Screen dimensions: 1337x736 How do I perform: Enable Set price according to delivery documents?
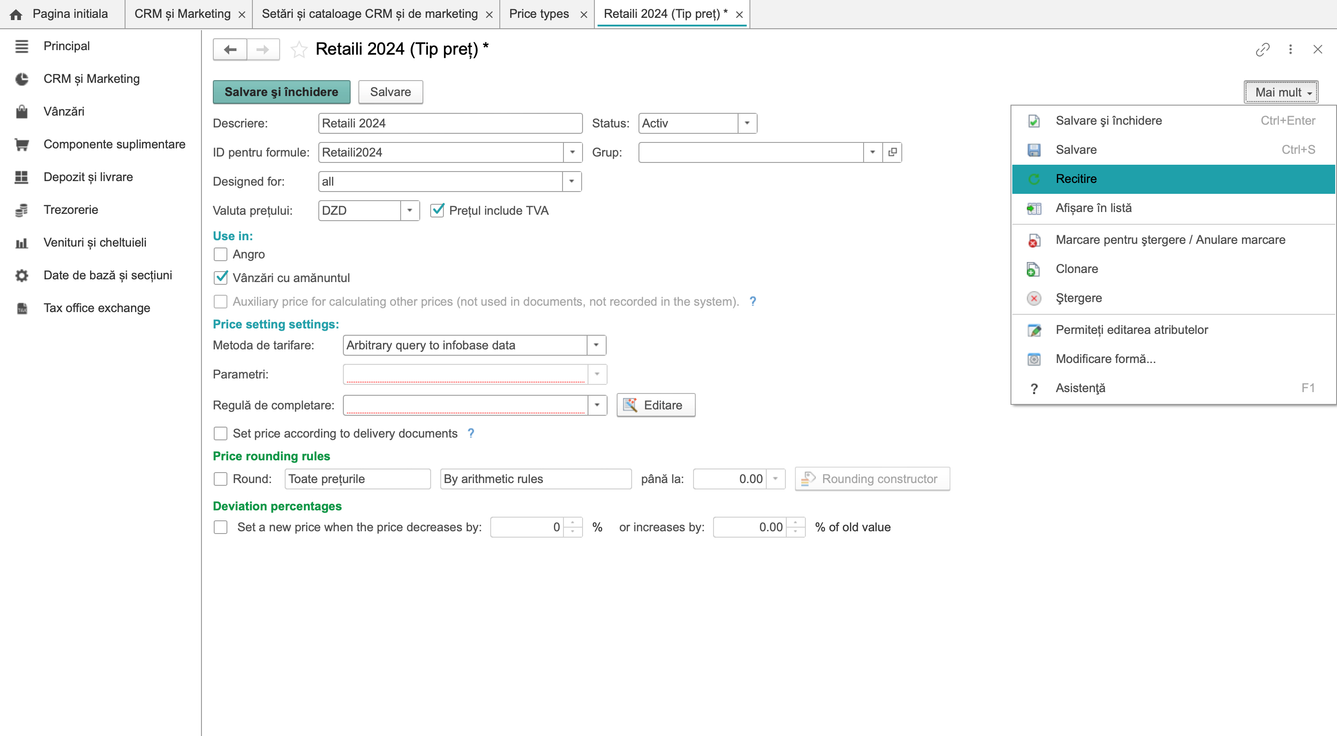coord(221,434)
